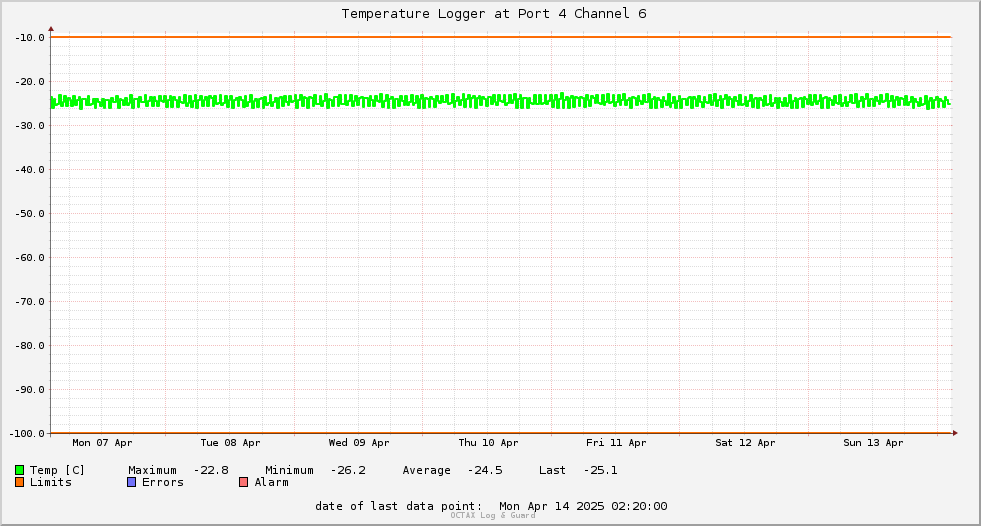Screen dimensions: 981x526
Task: Click the 'Sun 13 Apr' axis label
Action: click(873, 443)
